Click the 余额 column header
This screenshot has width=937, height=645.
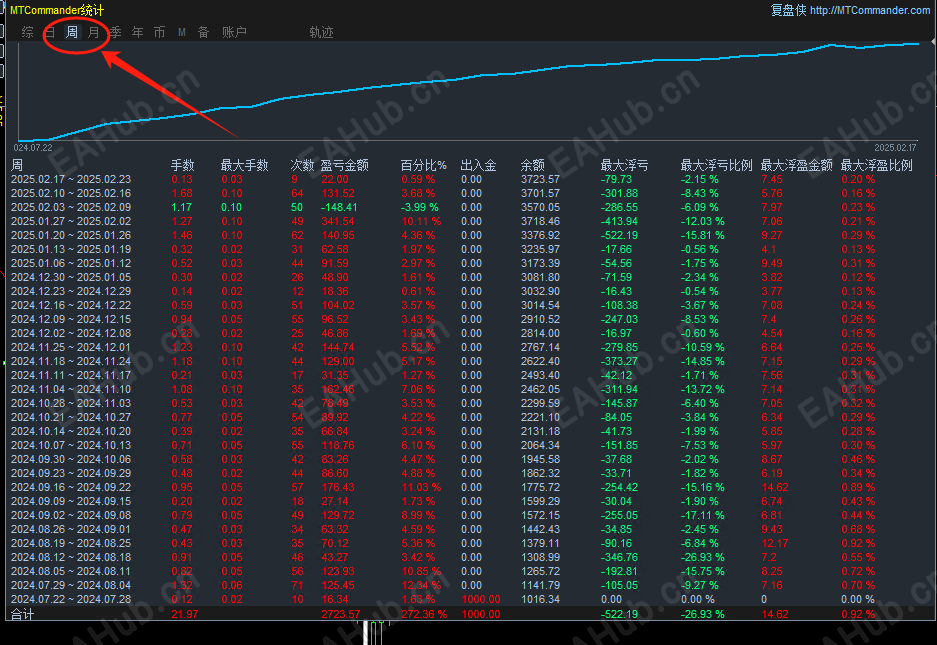pos(532,166)
